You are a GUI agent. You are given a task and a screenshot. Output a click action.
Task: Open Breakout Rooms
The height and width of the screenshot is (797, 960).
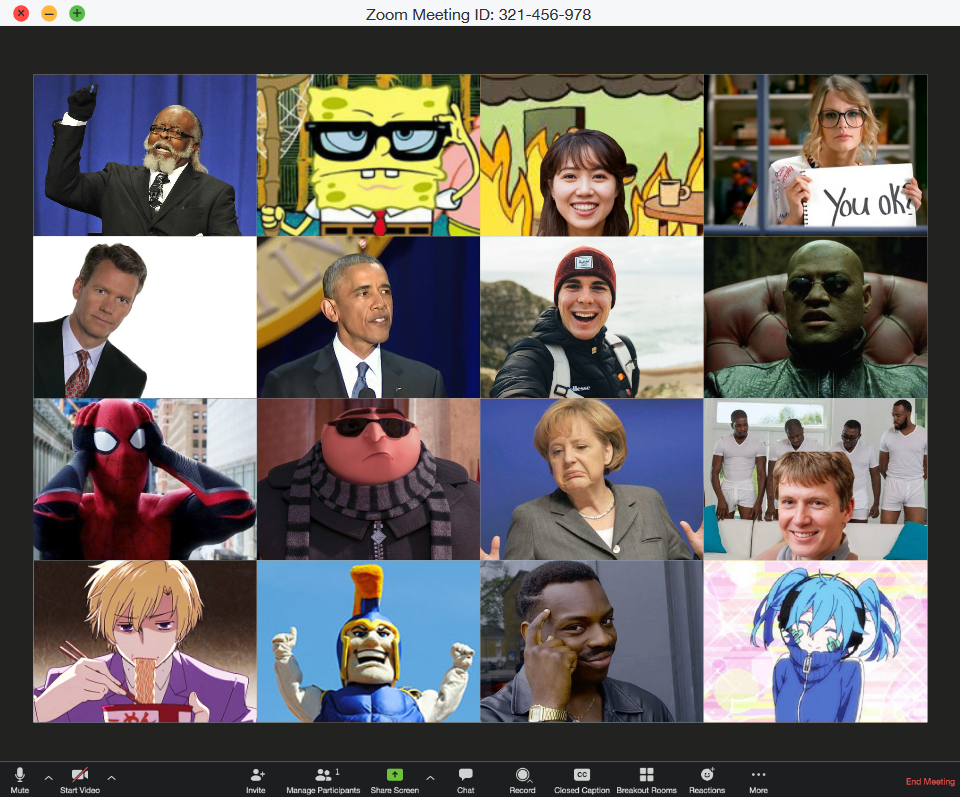[647, 780]
